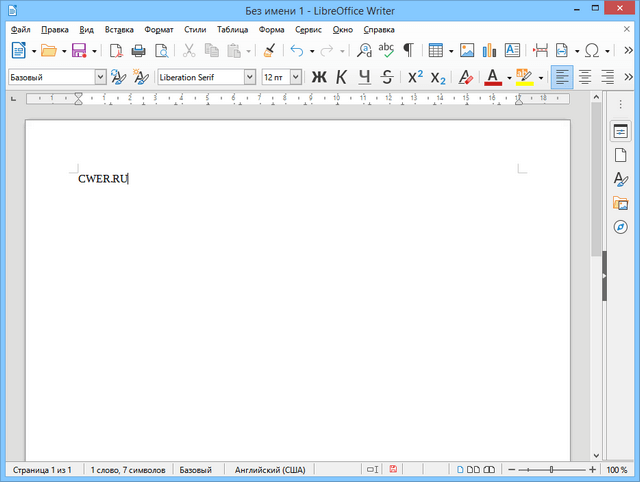Toggle underline (Ч) formatting

364,77
